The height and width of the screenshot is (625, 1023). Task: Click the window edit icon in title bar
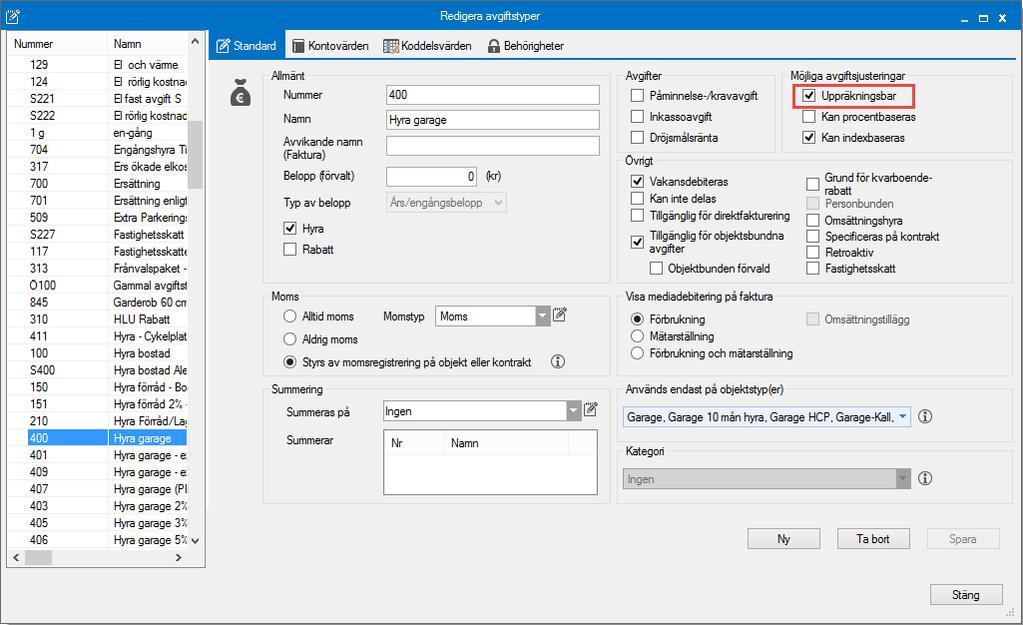(x=12, y=16)
